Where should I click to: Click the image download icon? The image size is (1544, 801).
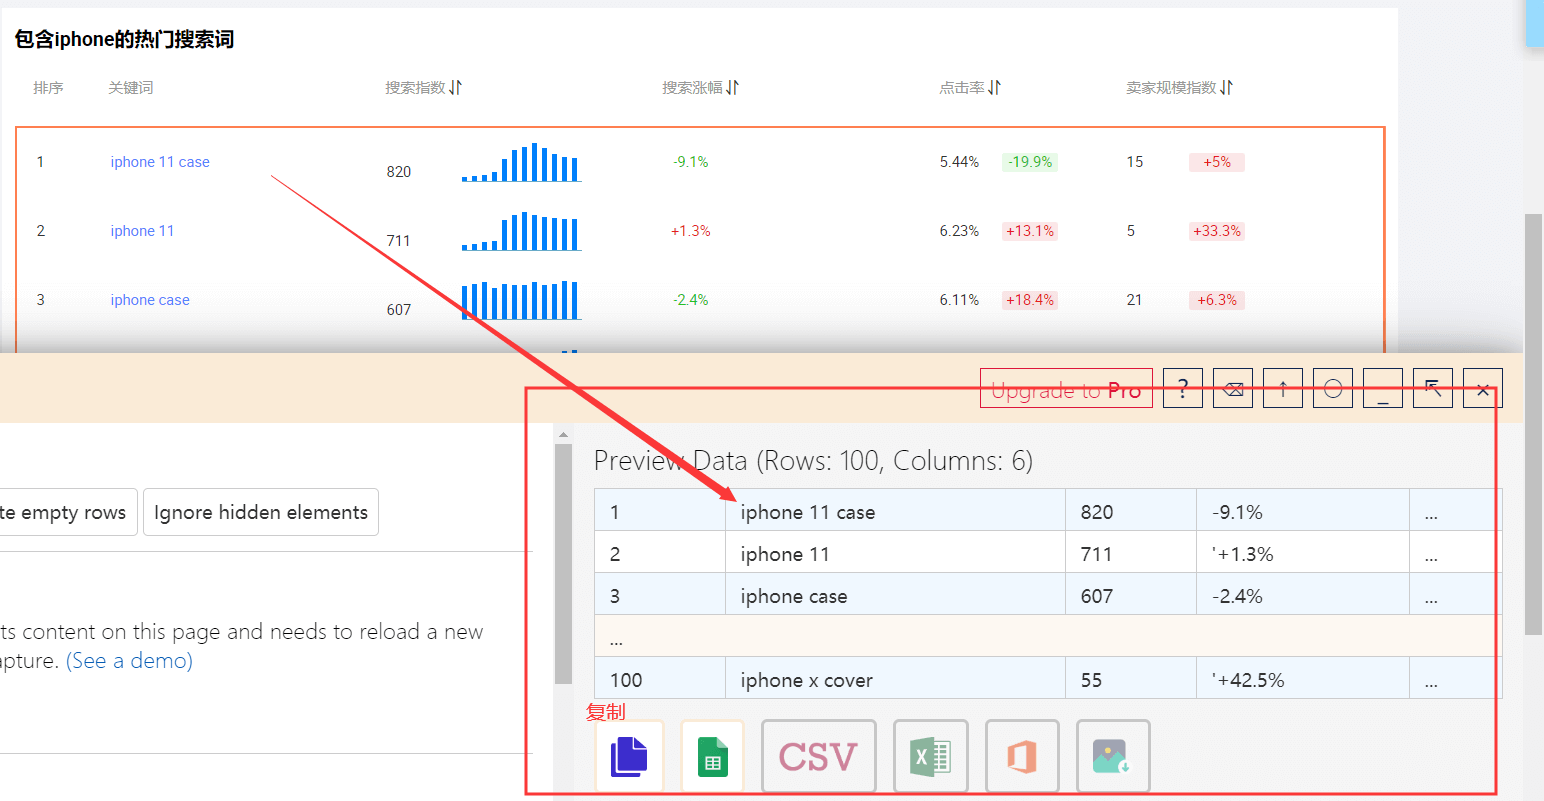[x=1112, y=756]
